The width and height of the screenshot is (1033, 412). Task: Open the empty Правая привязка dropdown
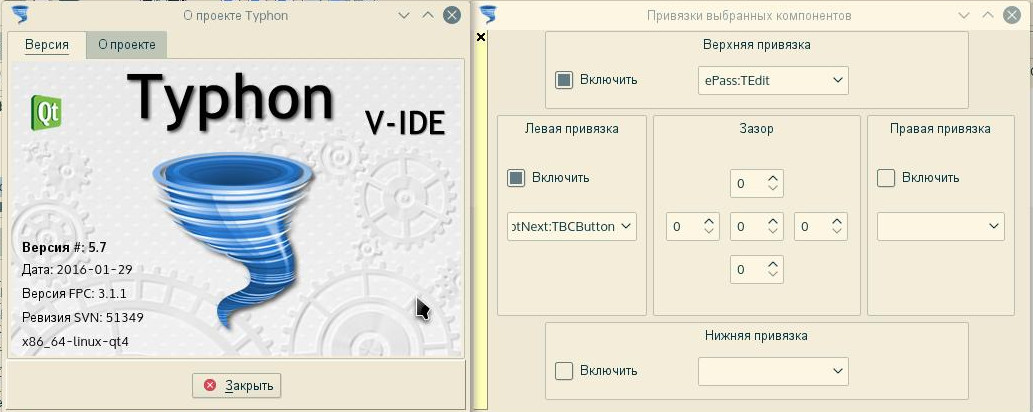(x=940, y=227)
